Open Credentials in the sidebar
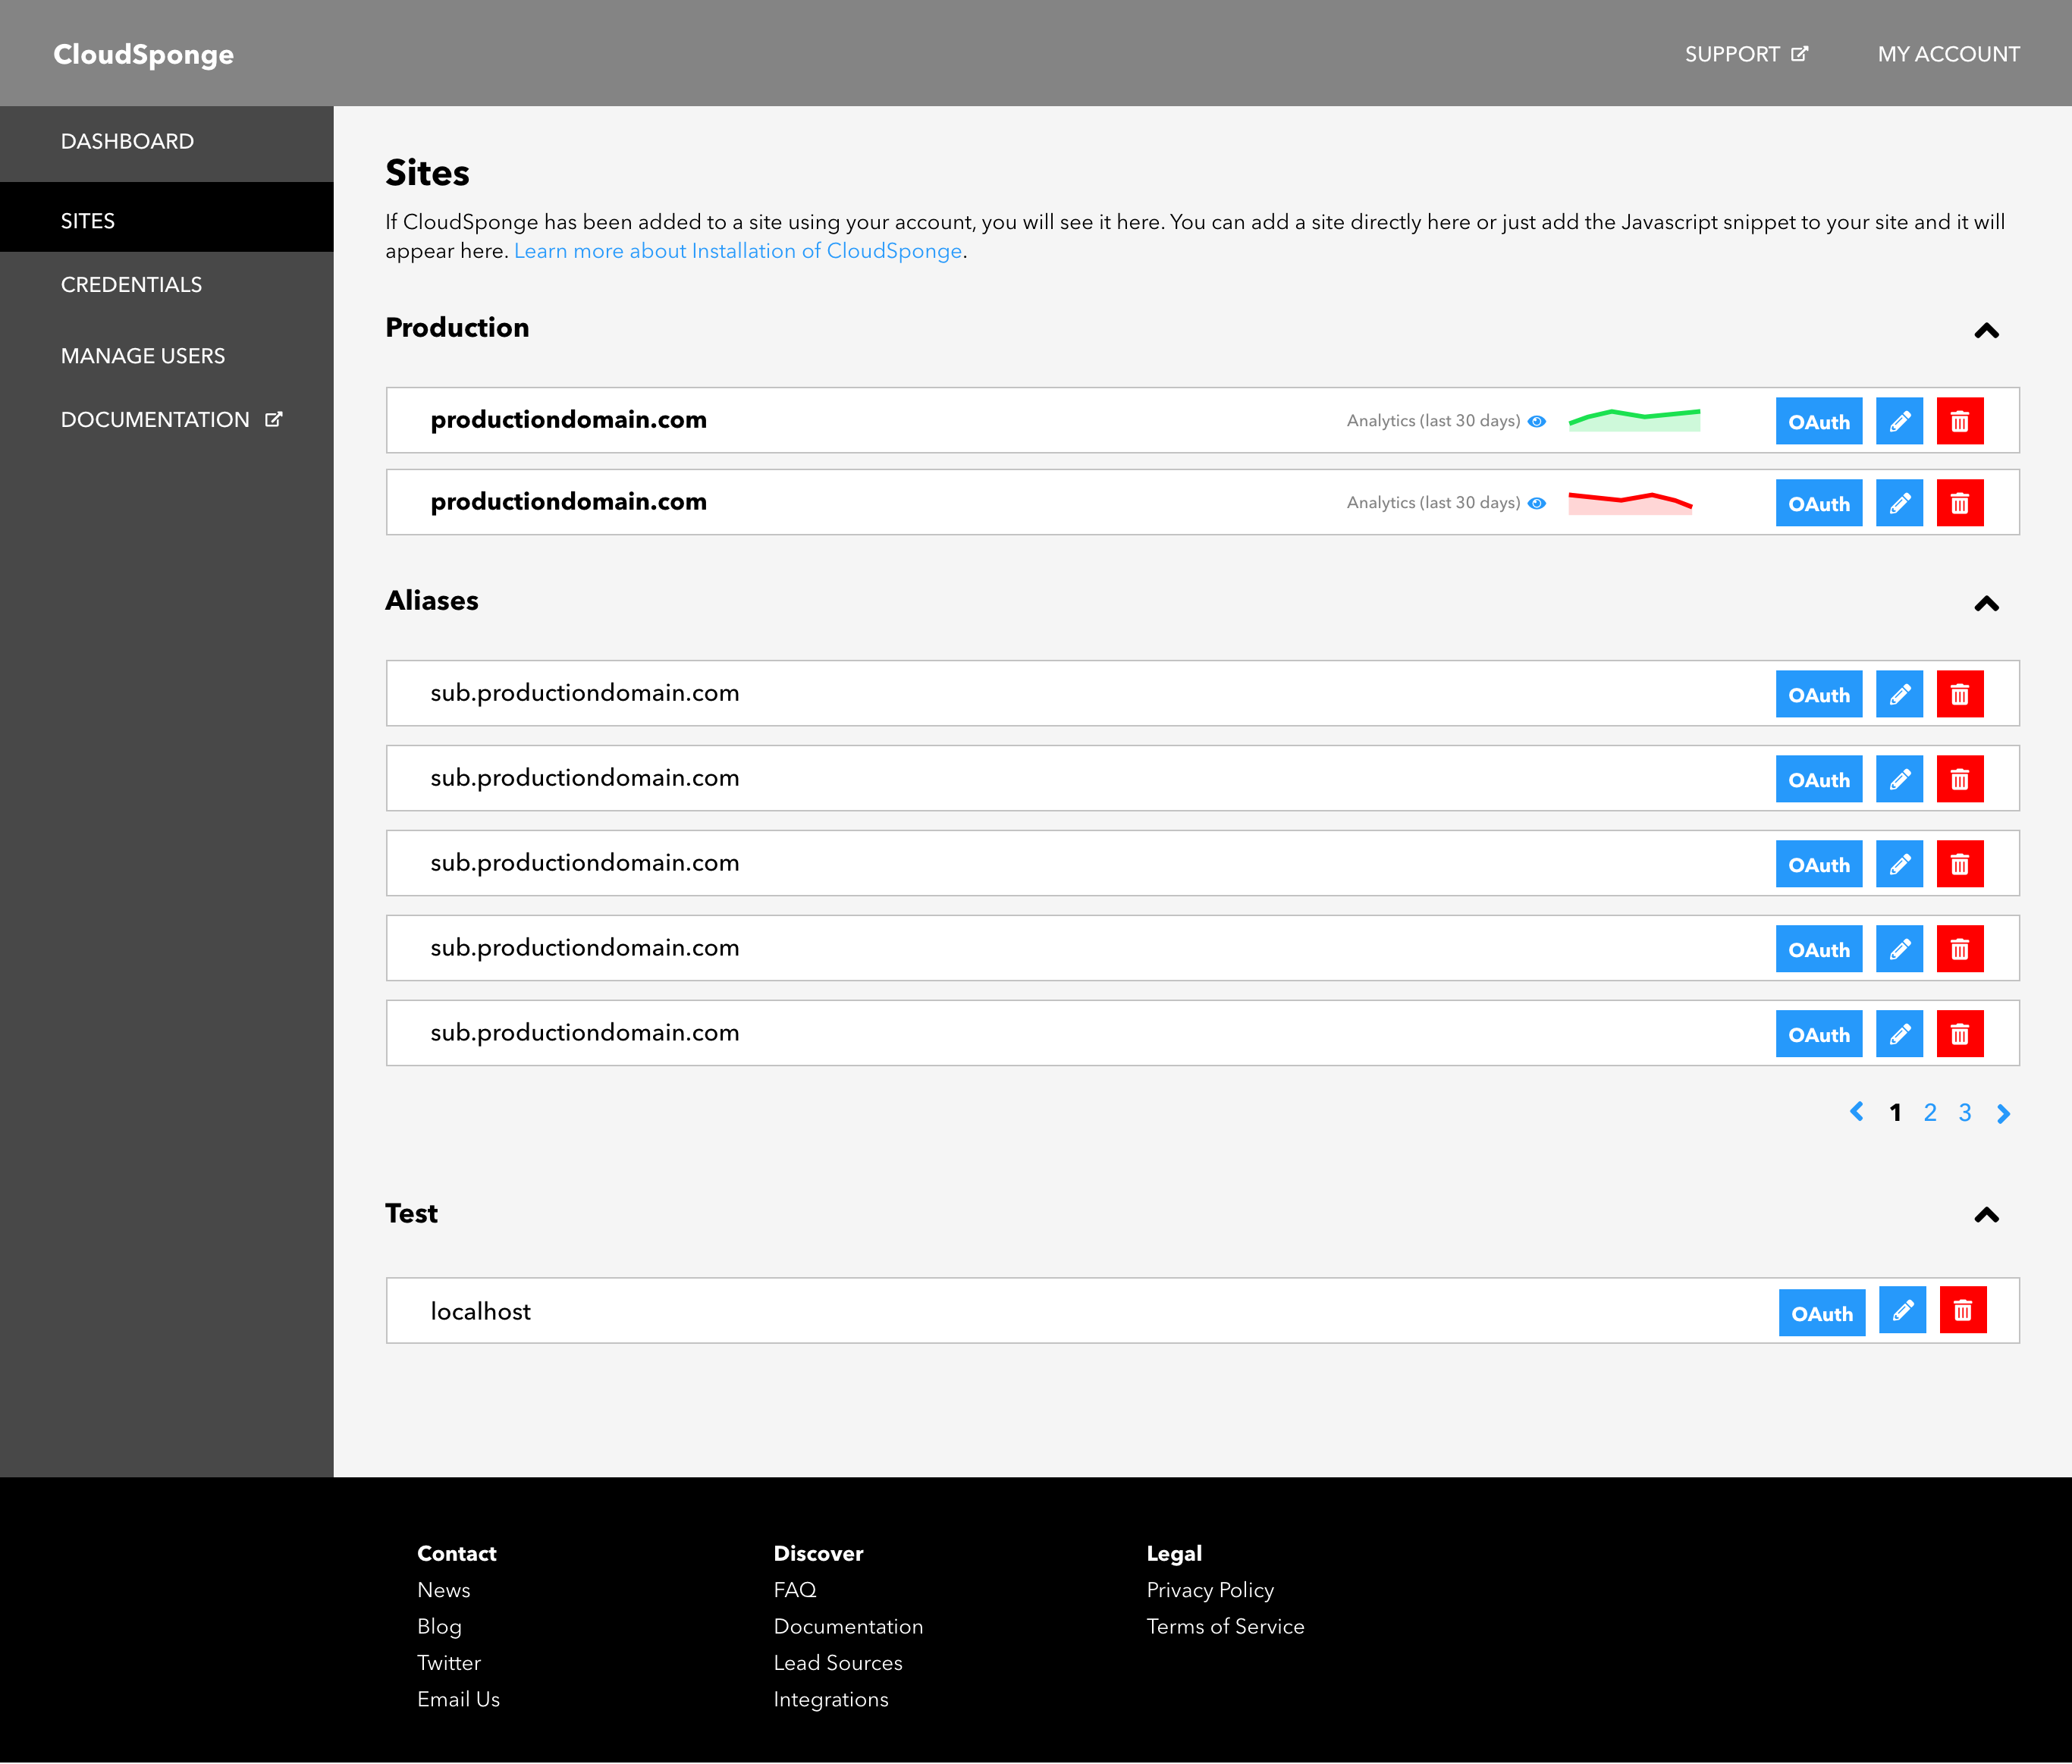The width and height of the screenshot is (2072, 1764). 131,285
